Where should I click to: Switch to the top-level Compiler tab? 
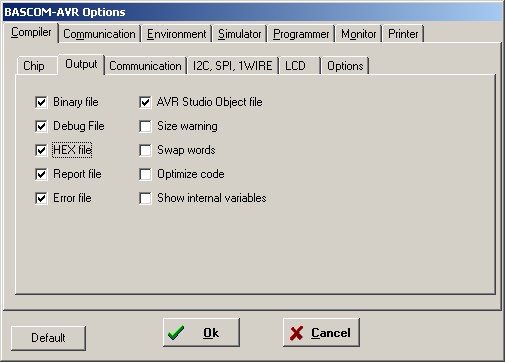pos(31,32)
